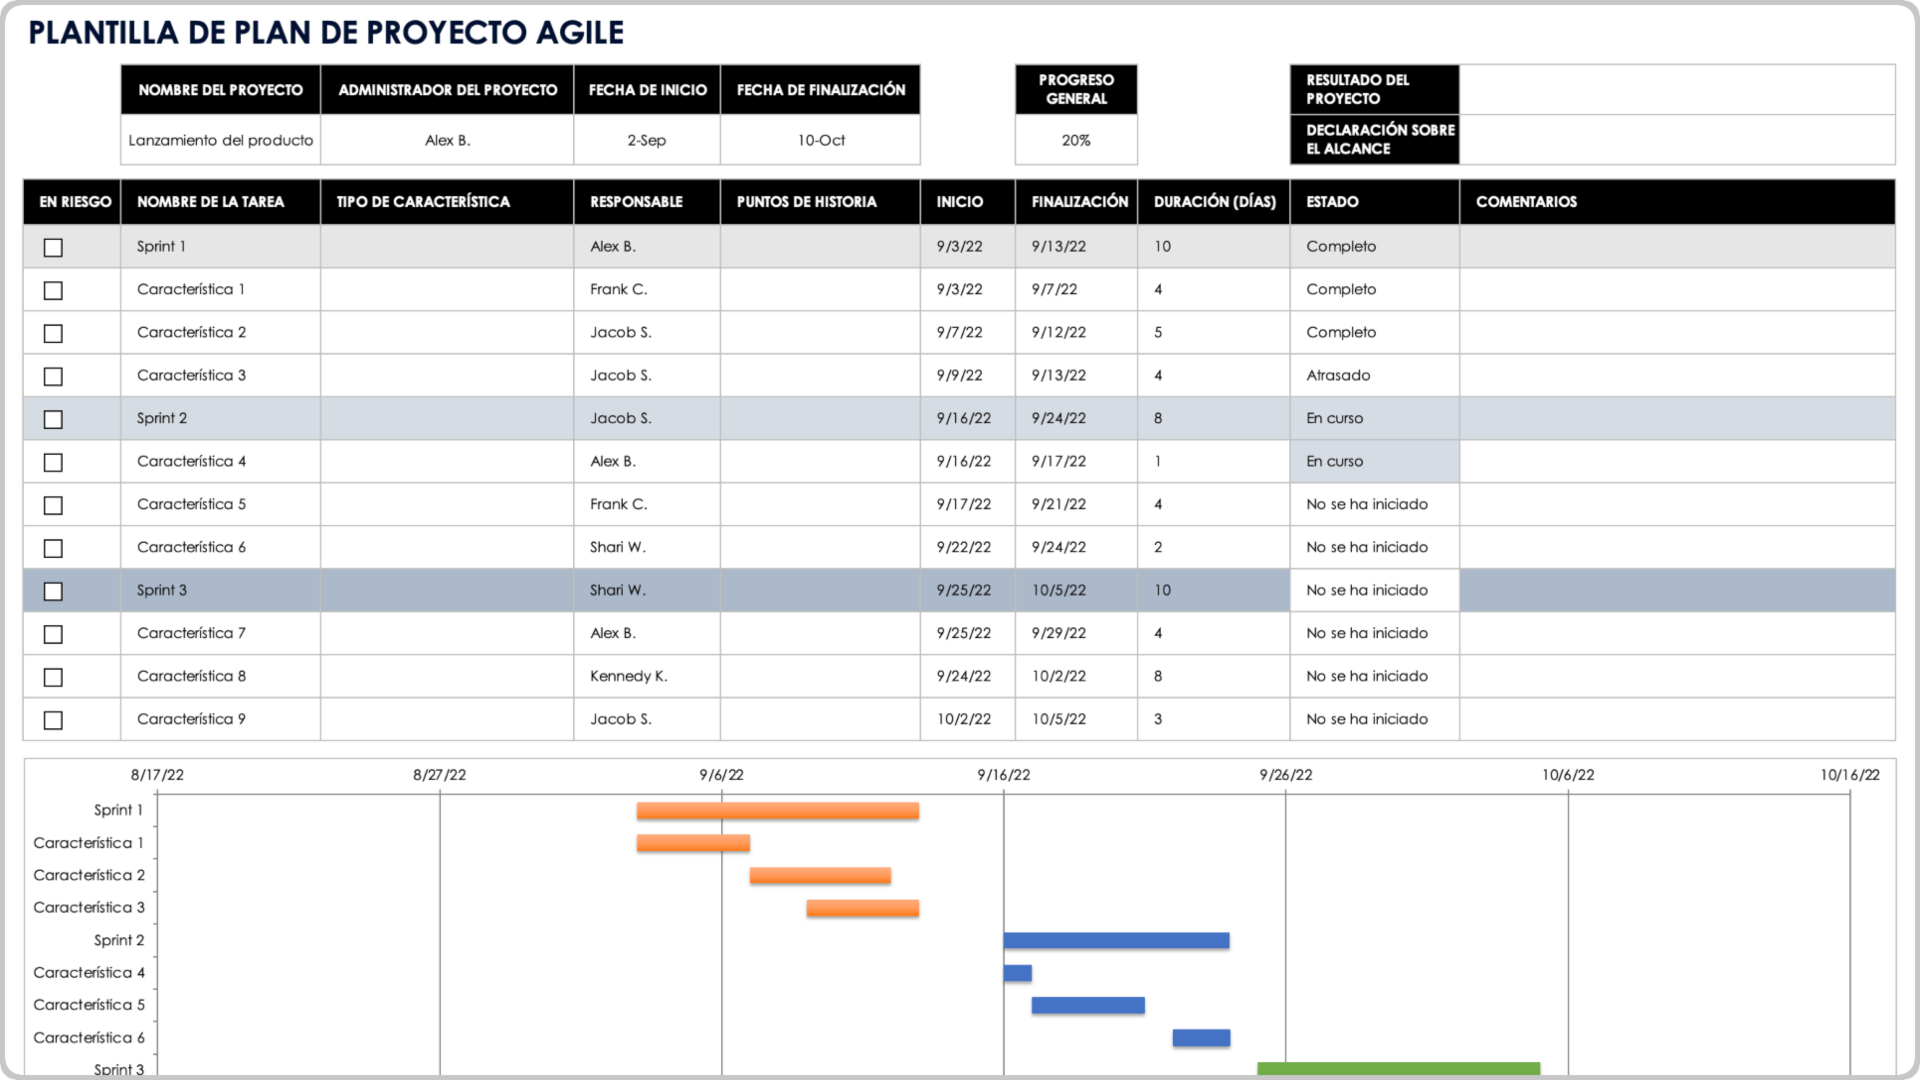The height and width of the screenshot is (1080, 1920).
Task: Click the empty Resultado del Proyecto field
Action: tap(1677, 90)
